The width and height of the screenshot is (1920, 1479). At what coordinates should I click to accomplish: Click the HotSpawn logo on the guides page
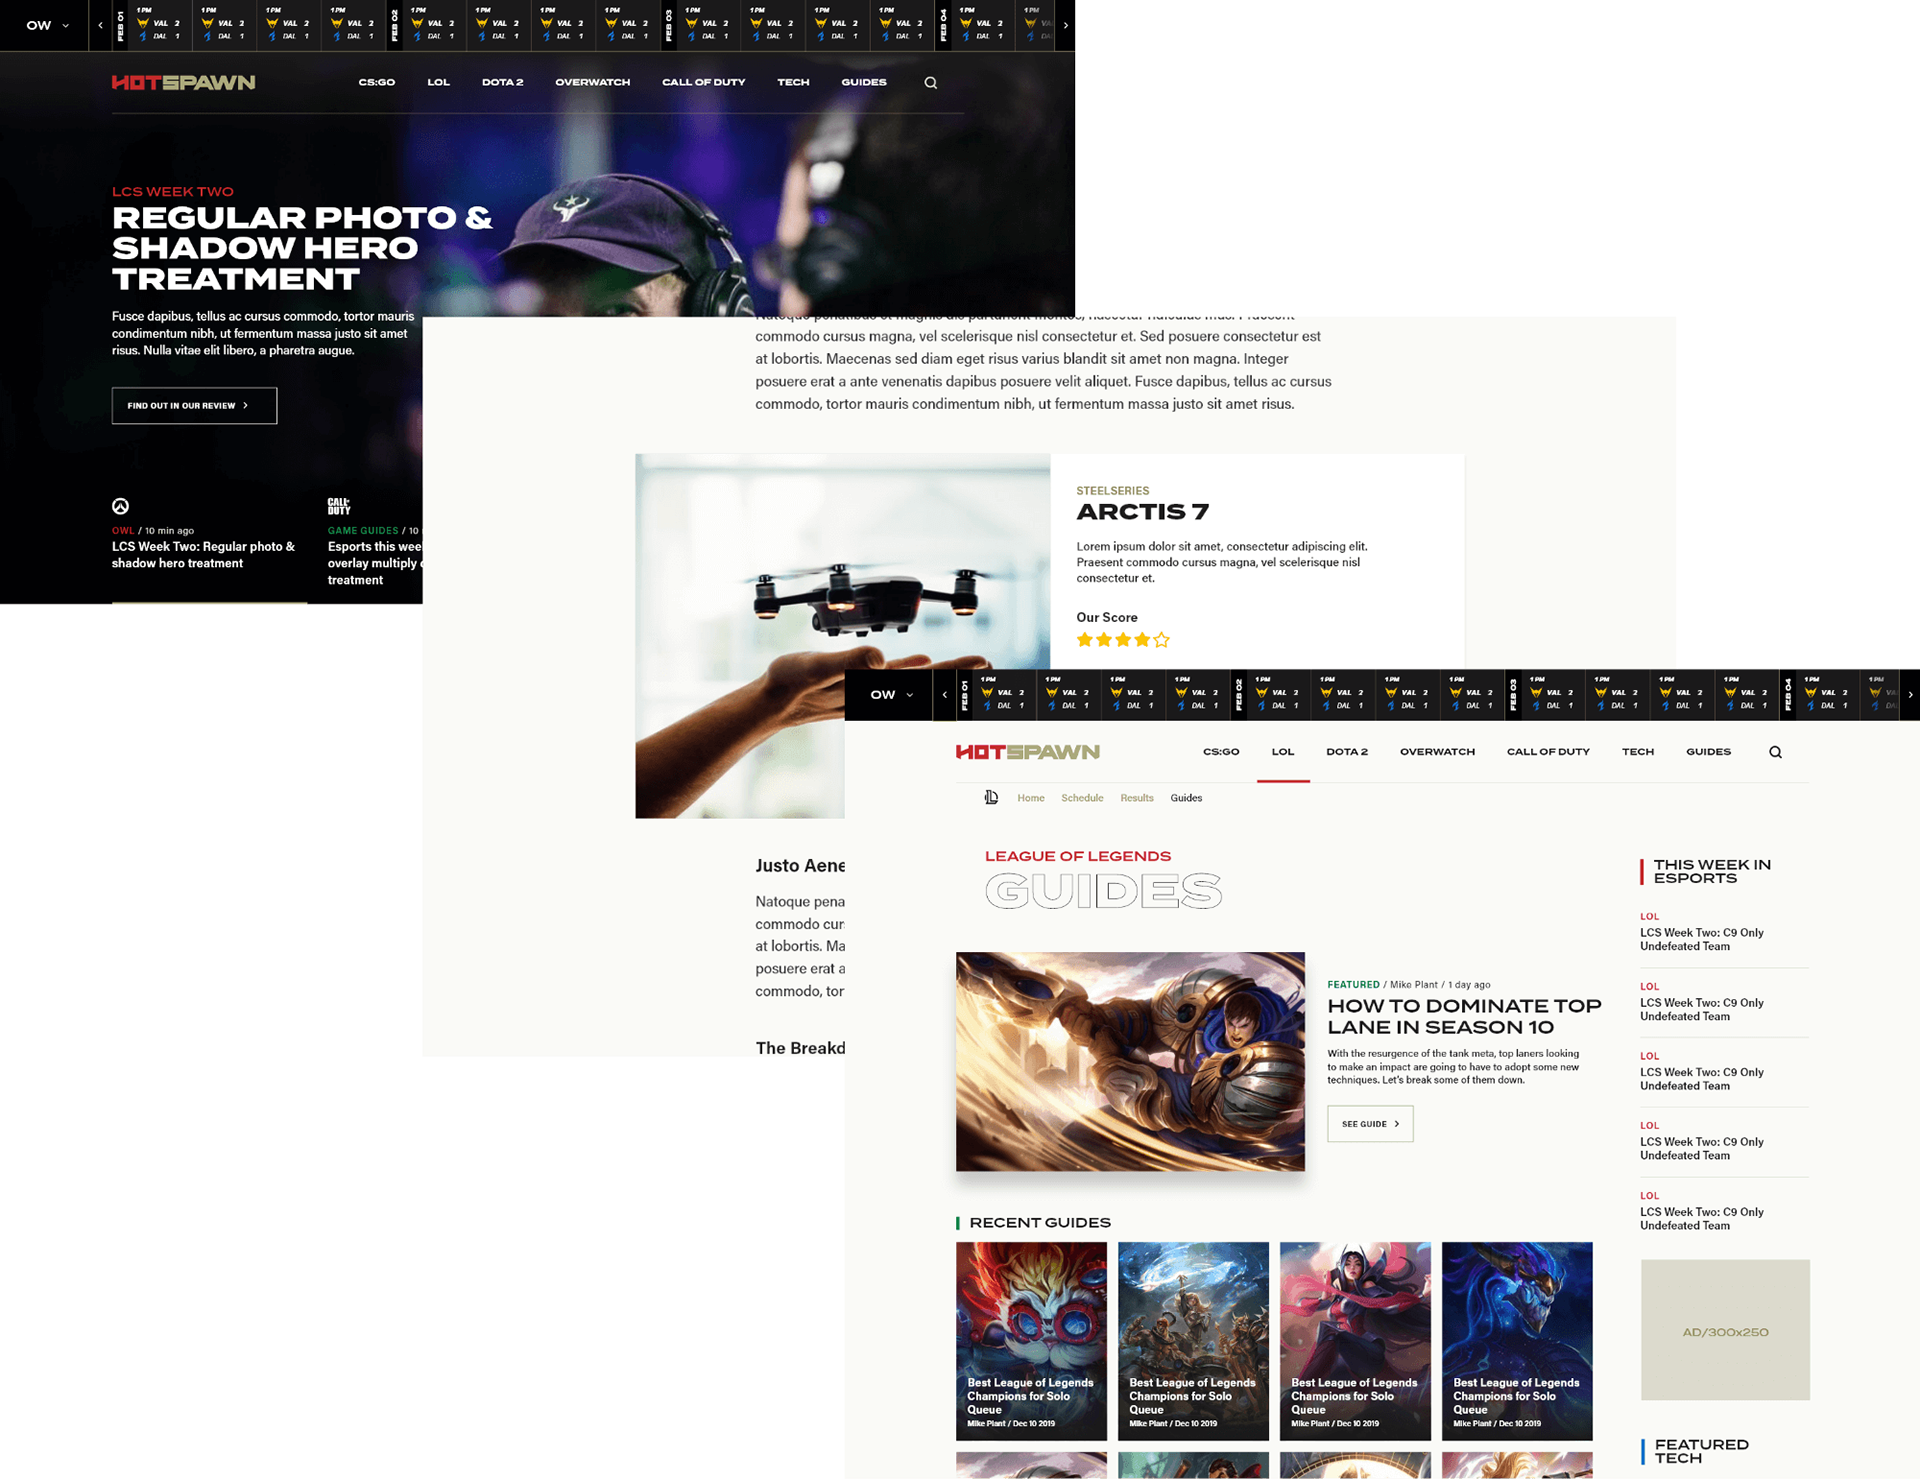(1027, 752)
